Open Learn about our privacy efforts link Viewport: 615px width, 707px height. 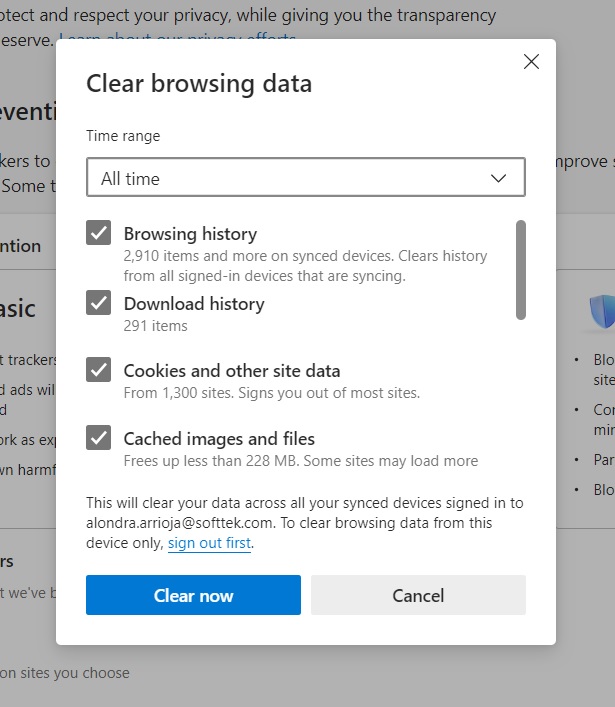pos(178,40)
